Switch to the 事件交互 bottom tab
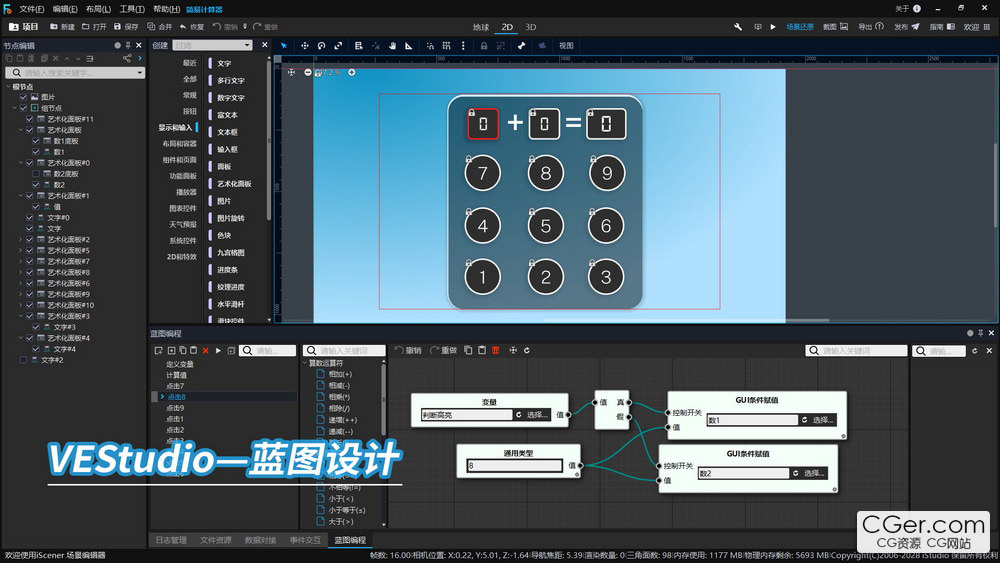 tap(305, 540)
